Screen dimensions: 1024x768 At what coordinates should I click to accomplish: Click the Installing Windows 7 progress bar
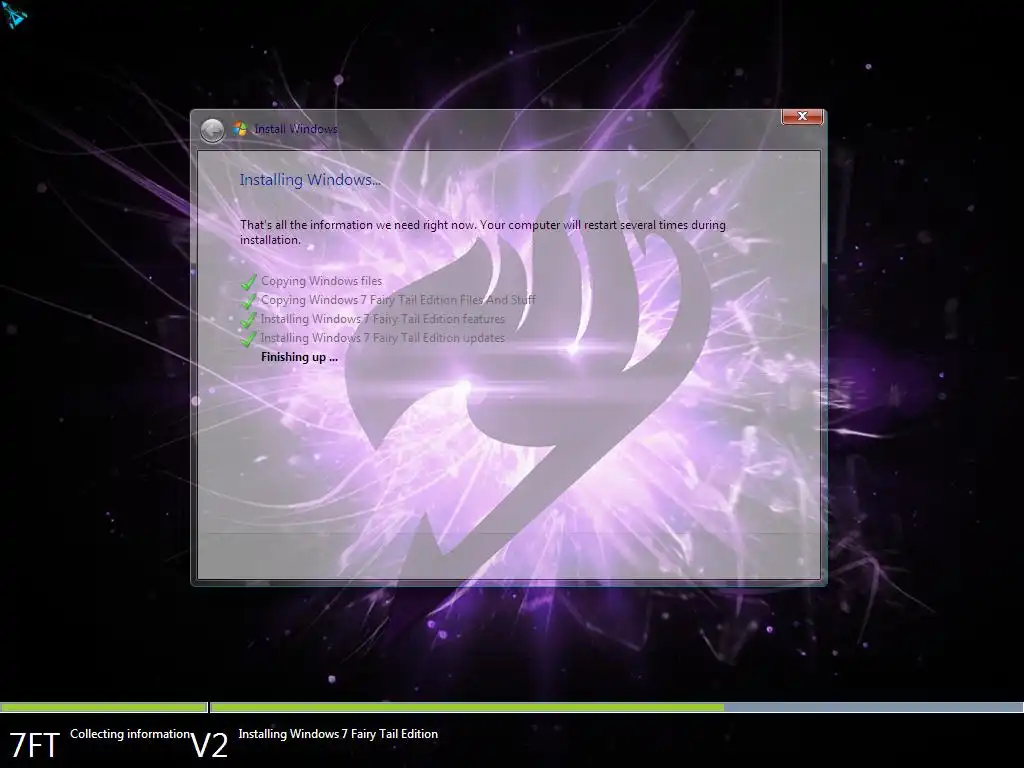pyautogui.click(x=616, y=707)
